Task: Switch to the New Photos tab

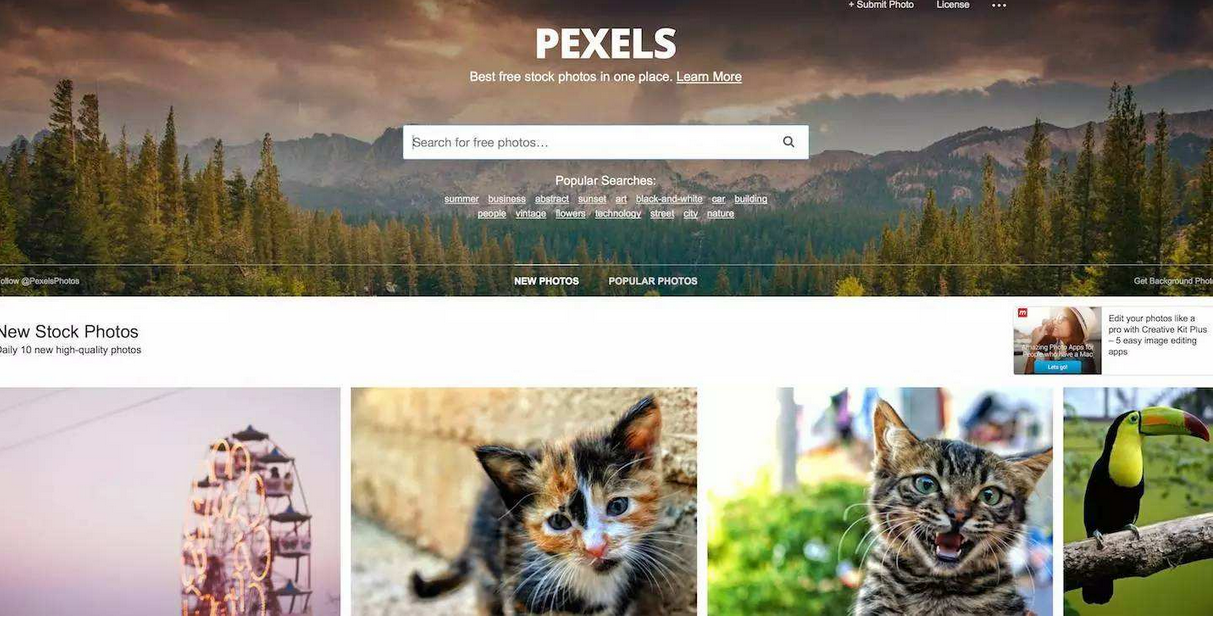Action: pos(546,281)
